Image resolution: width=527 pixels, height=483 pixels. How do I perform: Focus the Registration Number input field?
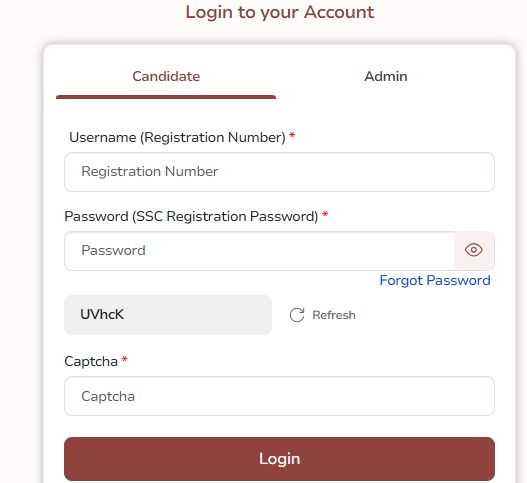click(x=279, y=172)
